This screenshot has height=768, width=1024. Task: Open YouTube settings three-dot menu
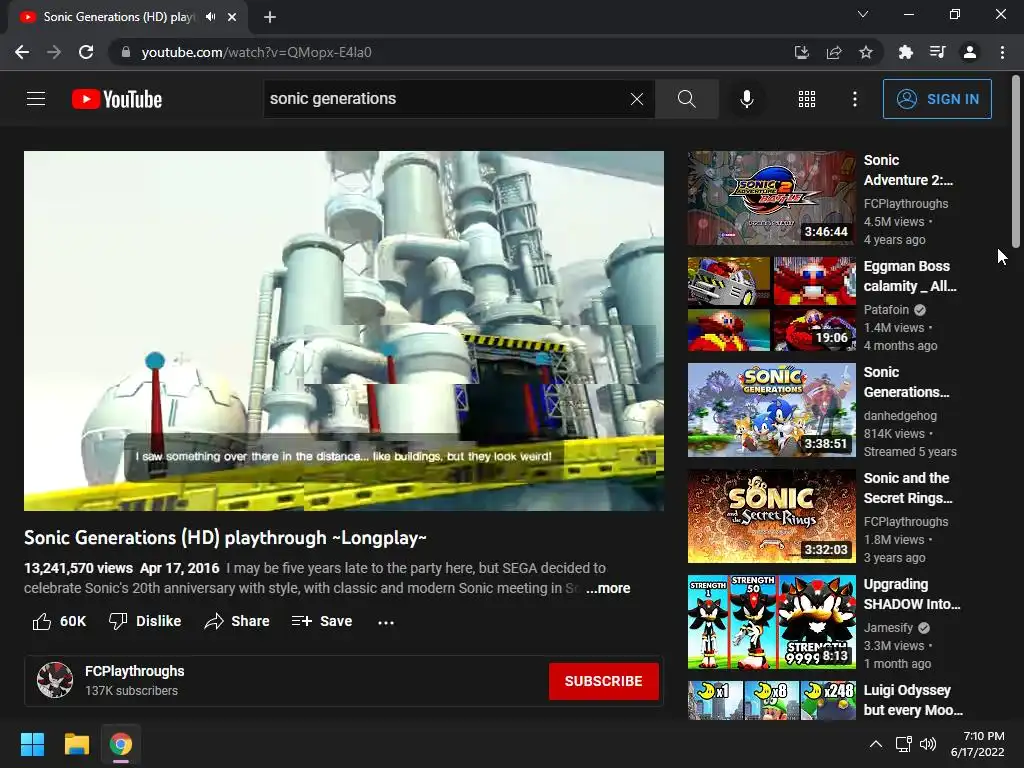click(855, 99)
